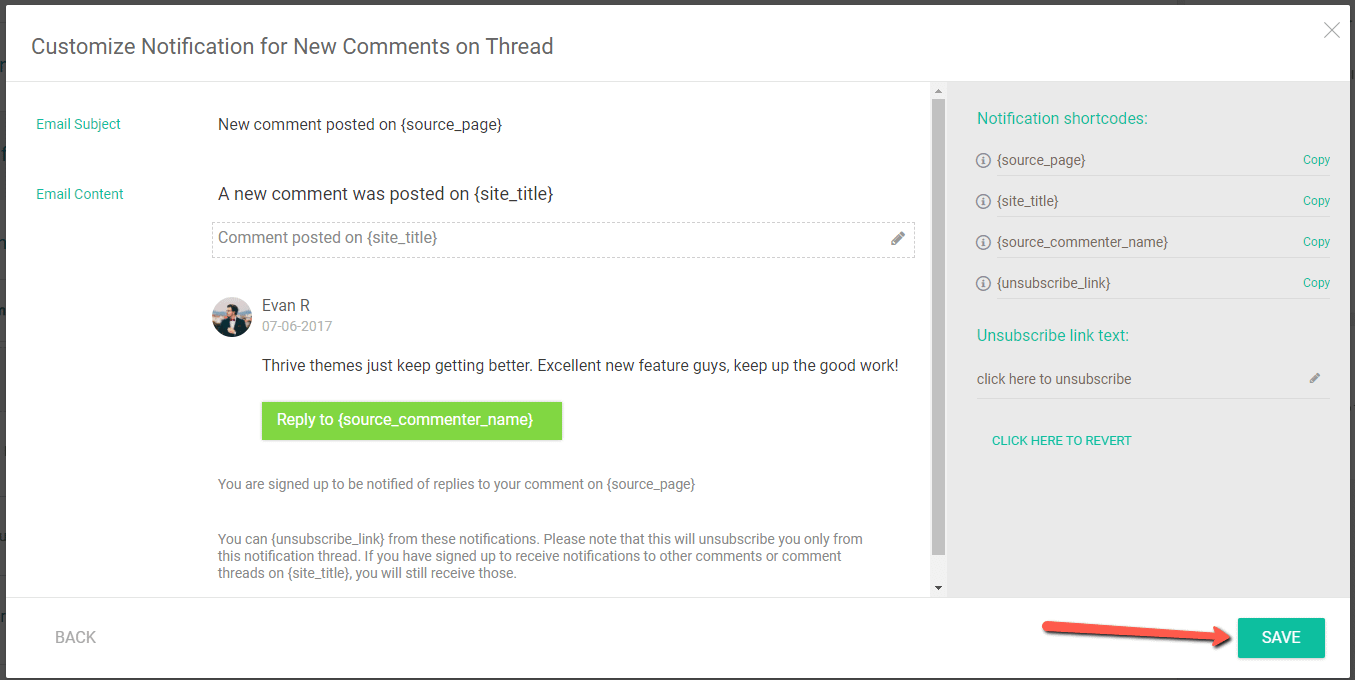Click the 'A new comment was posted' heading
This screenshot has height=680, width=1355.
(386, 194)
